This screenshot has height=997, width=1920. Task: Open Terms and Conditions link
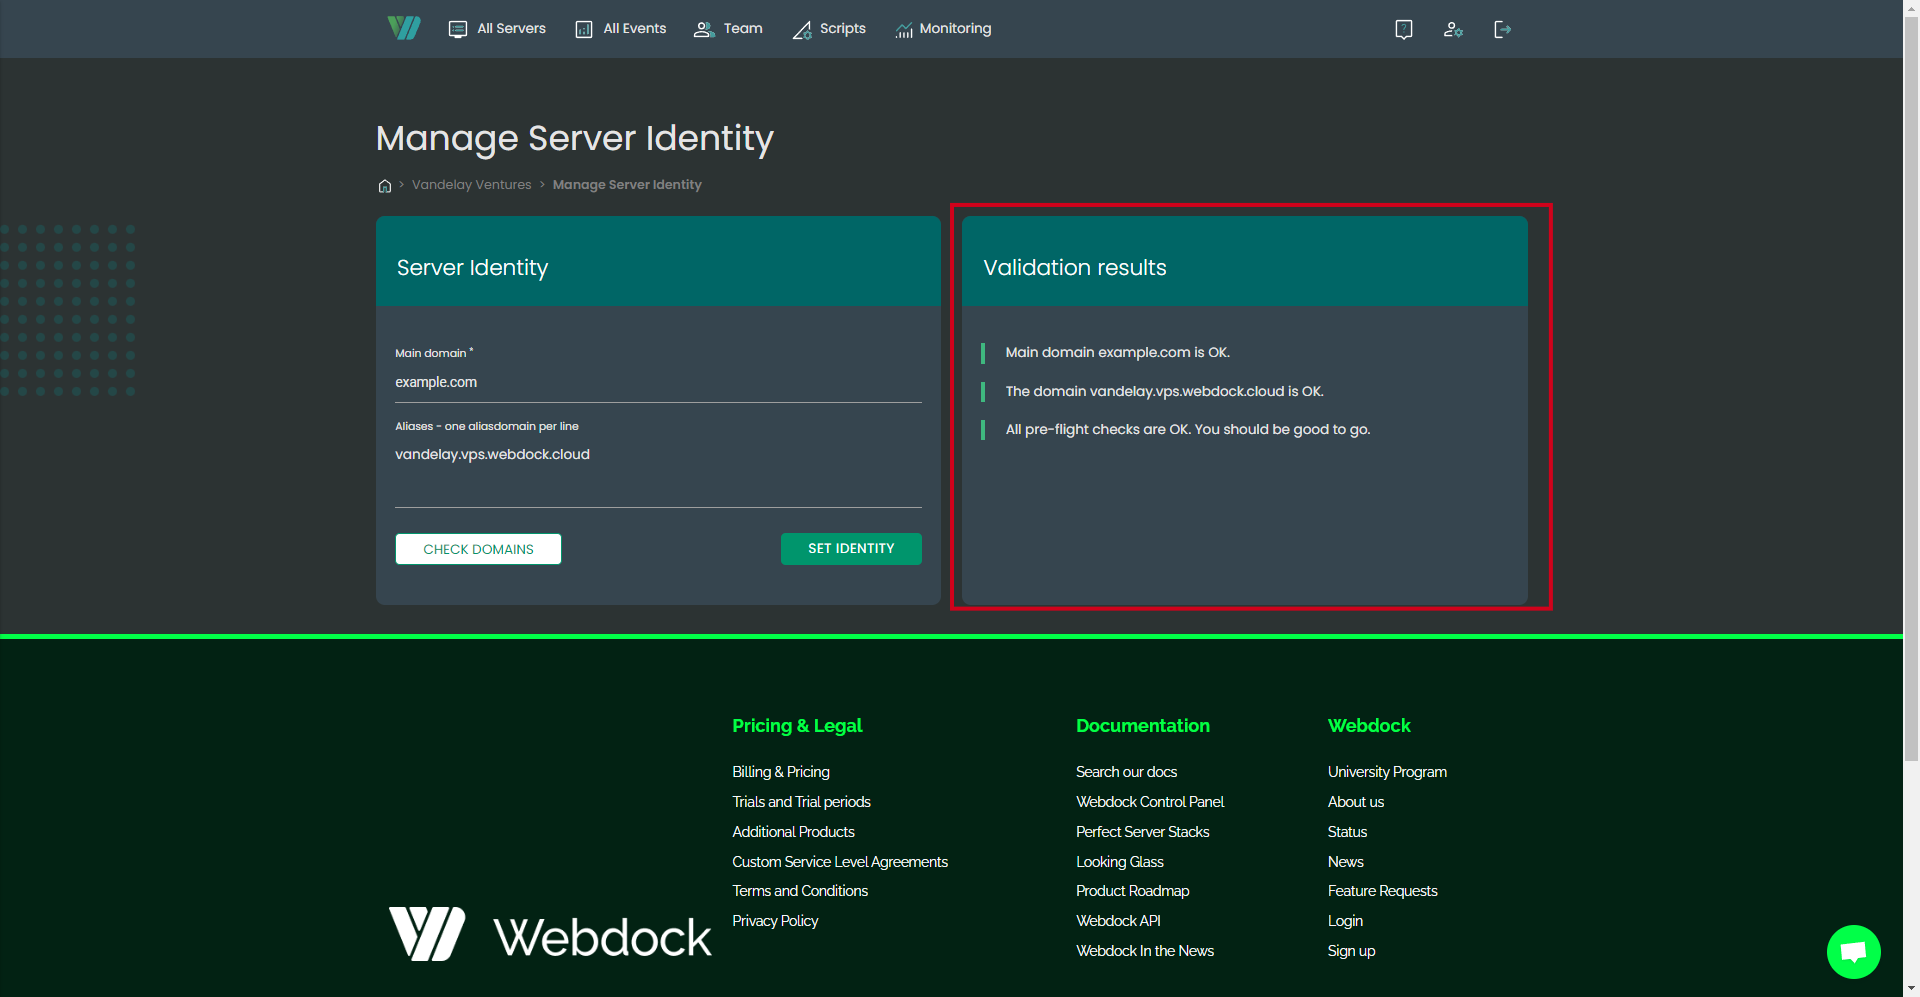click(800, 891)
